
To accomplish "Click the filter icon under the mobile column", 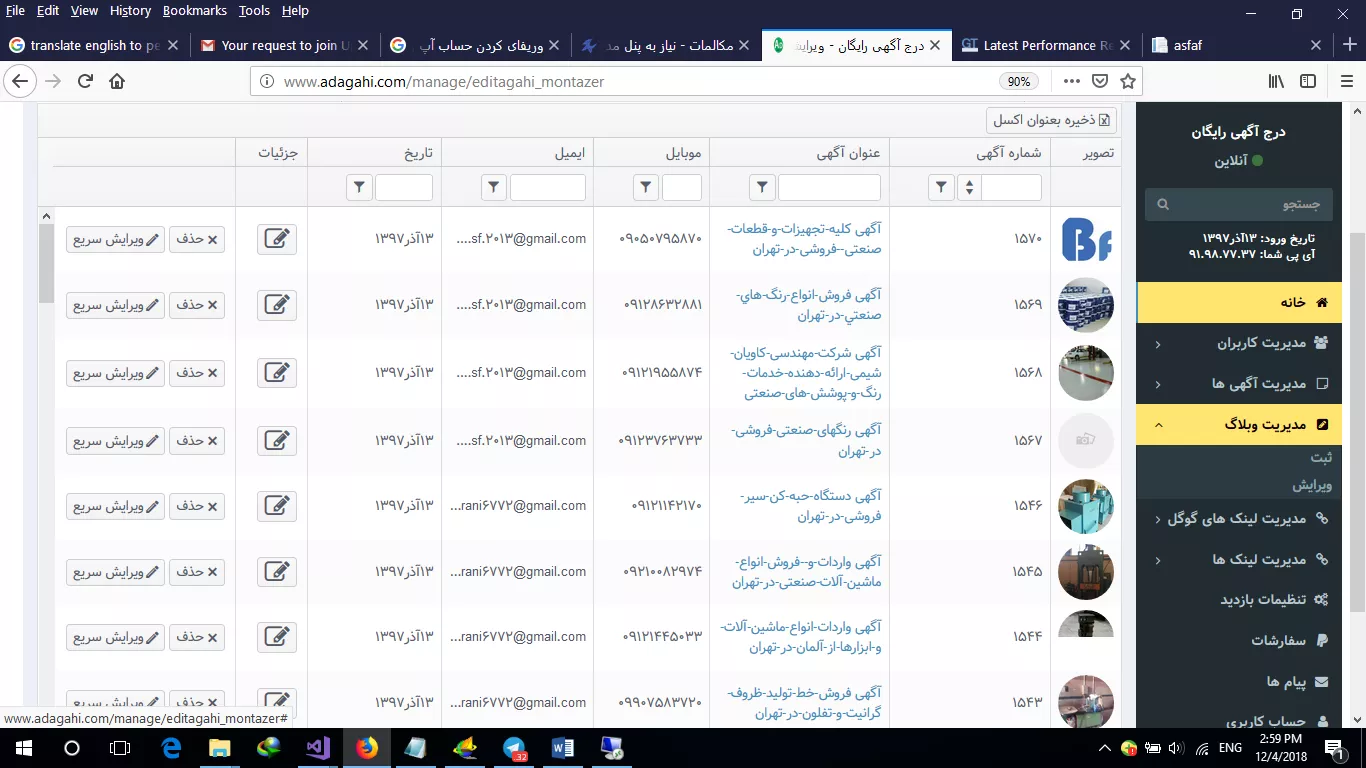I will 646,187.
